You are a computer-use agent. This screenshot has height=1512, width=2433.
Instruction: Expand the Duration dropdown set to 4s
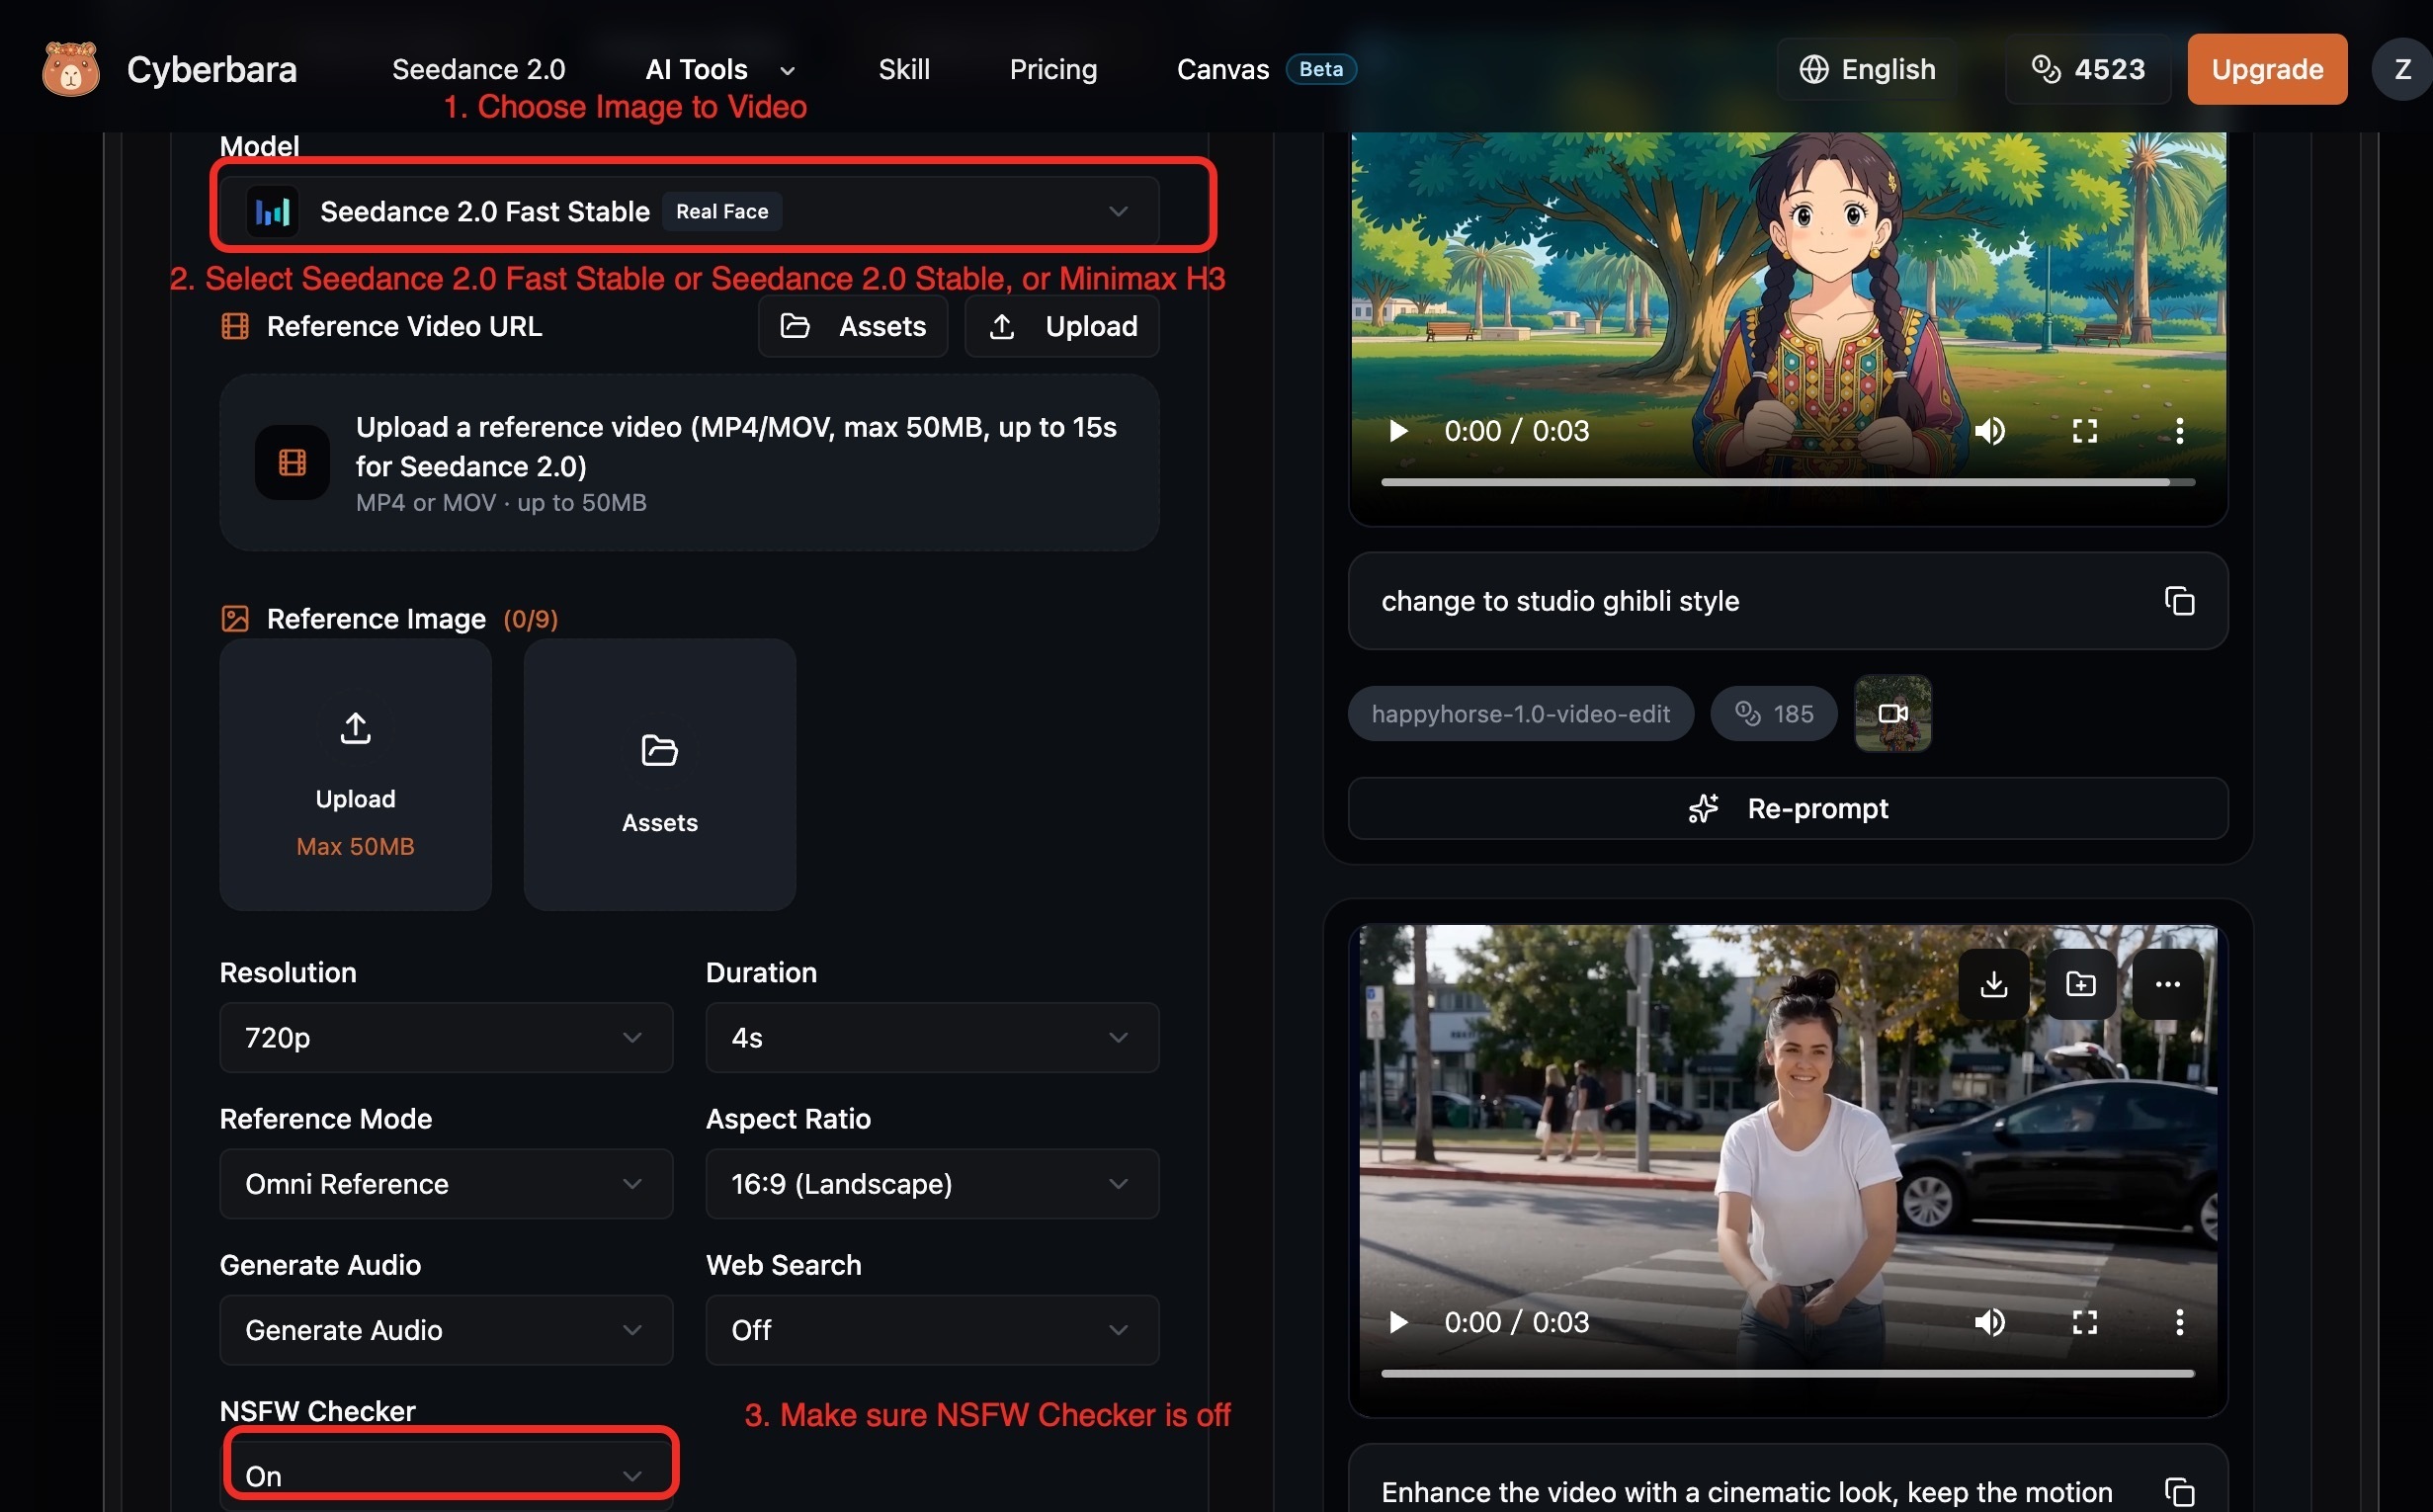click(x=932, y=1037)
